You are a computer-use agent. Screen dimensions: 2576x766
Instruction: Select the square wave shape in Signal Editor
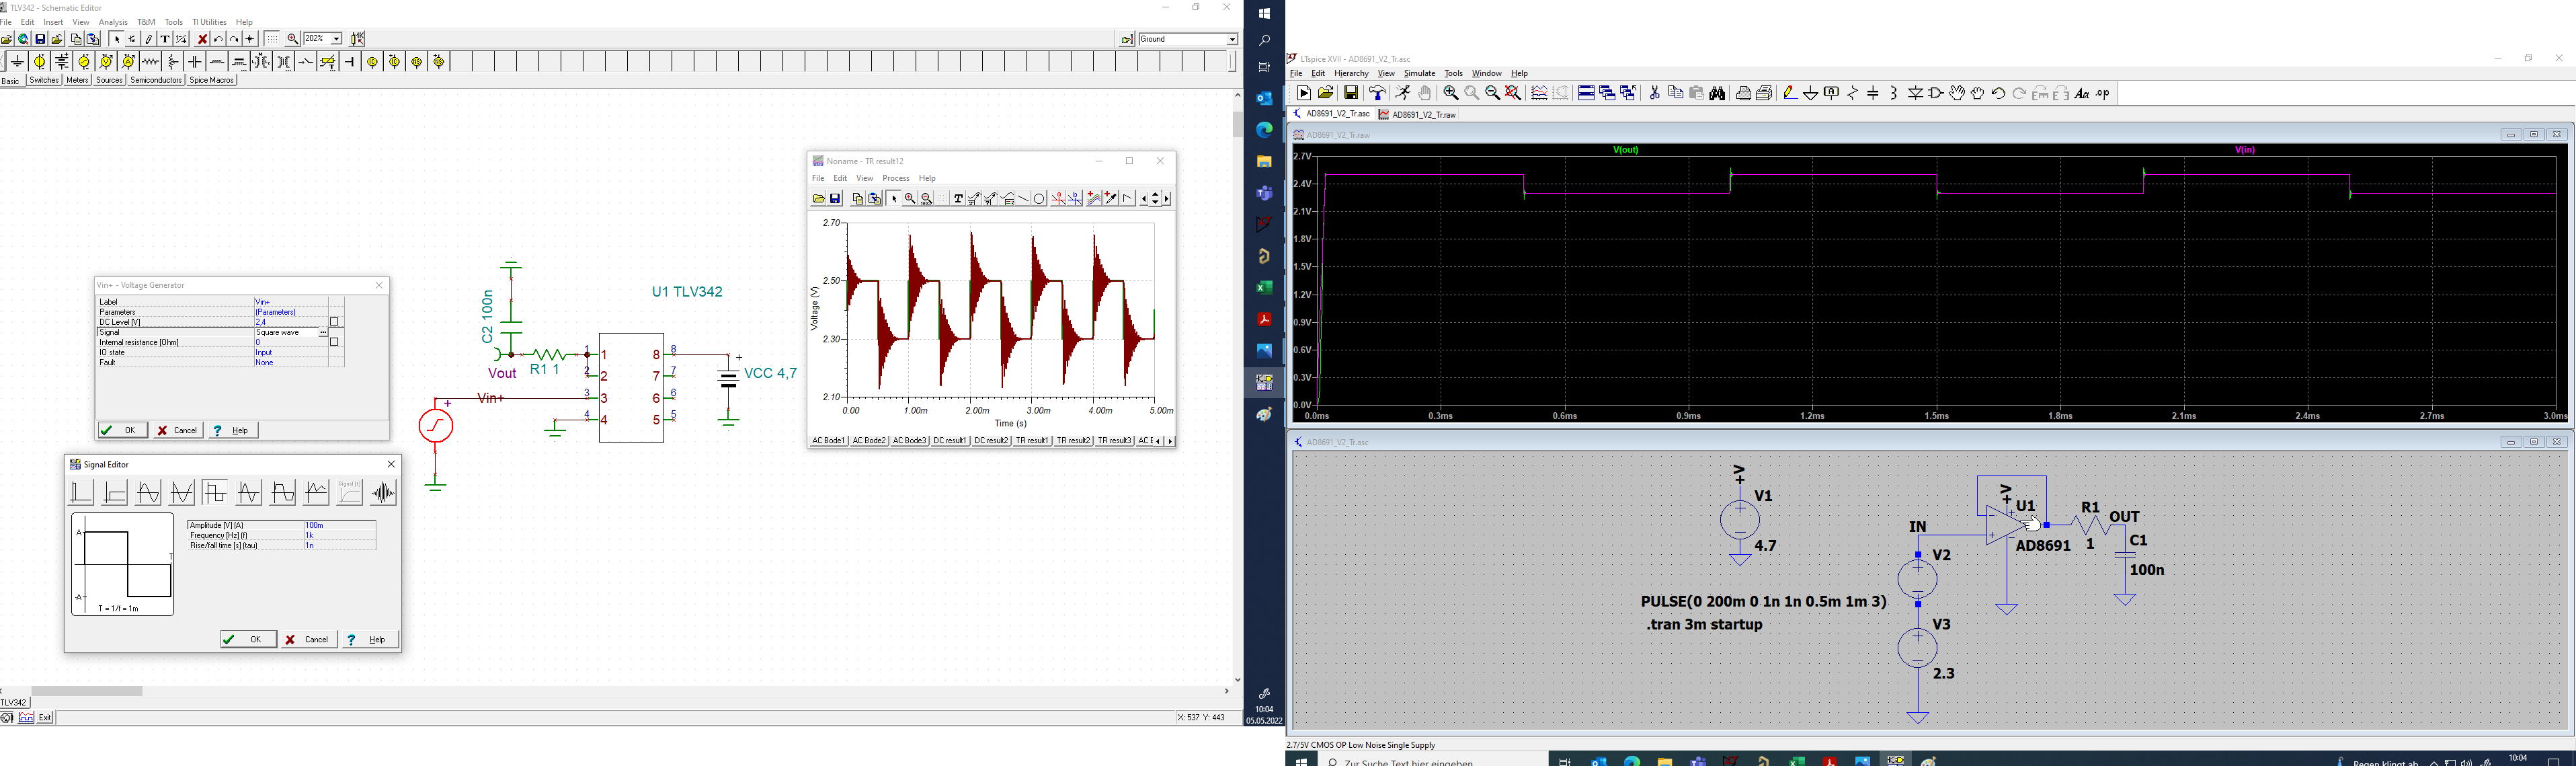(215, 492)
